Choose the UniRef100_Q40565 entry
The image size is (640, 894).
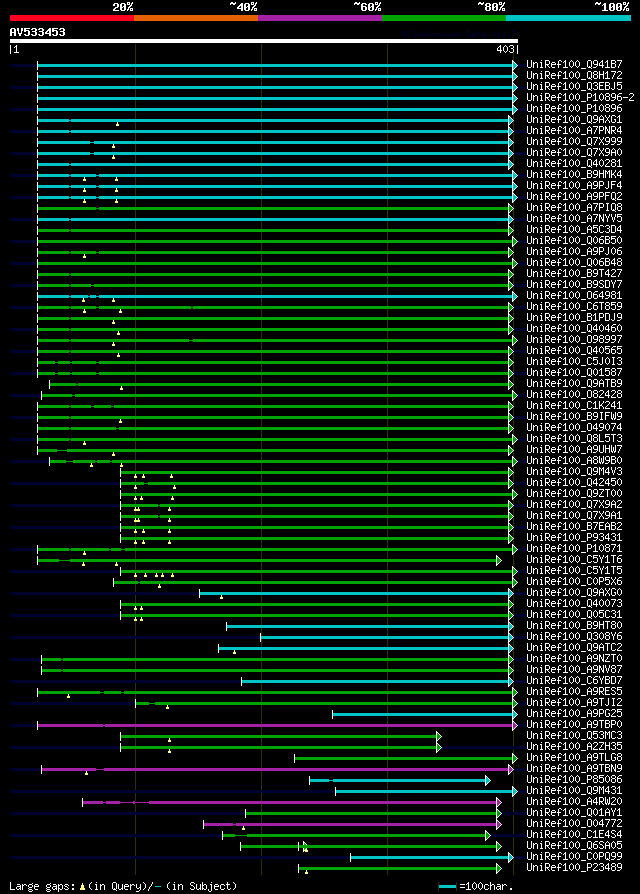pos(574,351)
